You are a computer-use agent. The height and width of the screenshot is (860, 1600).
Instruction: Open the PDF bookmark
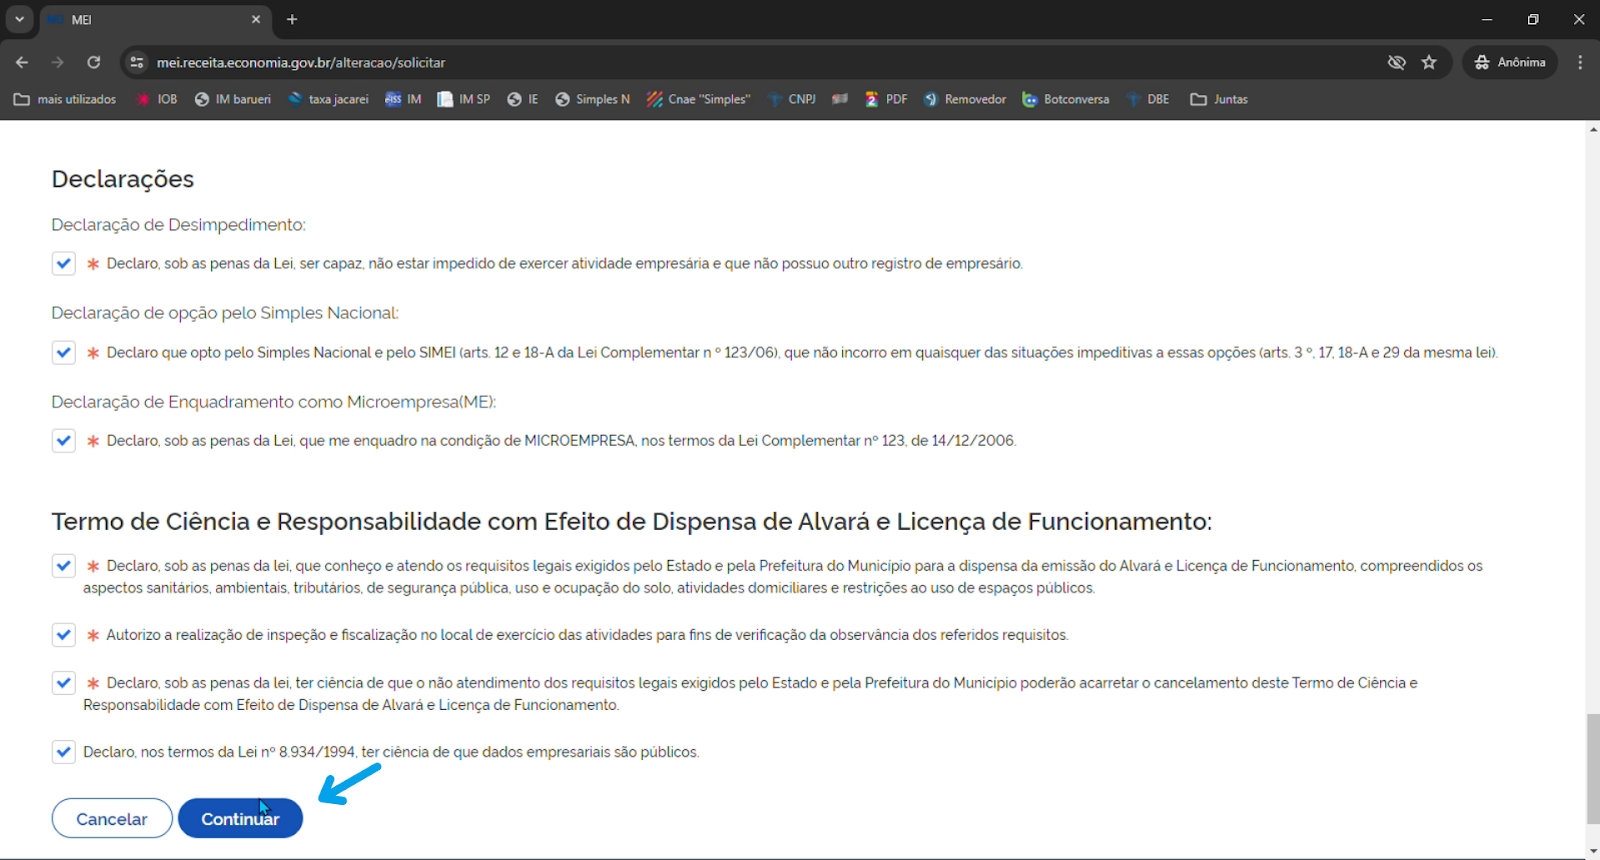(886, 99)
